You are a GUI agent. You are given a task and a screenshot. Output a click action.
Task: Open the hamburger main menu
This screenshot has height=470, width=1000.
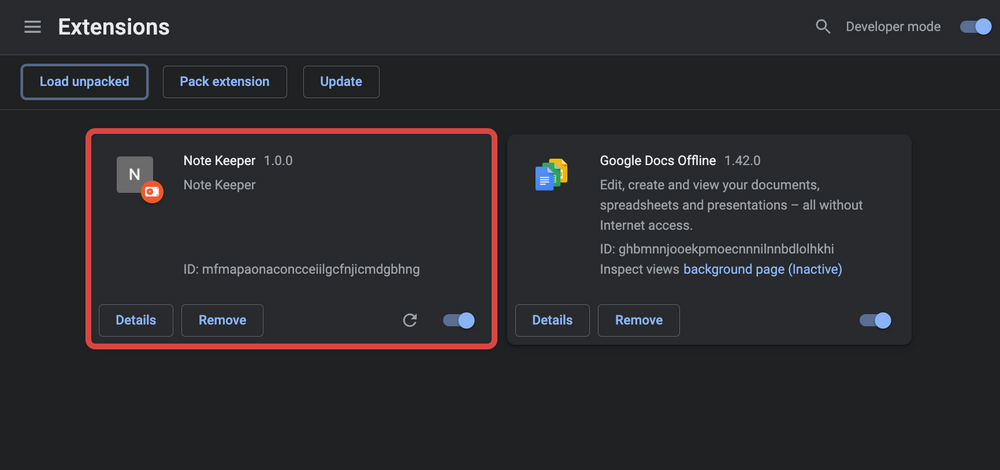tap(33, 27)
